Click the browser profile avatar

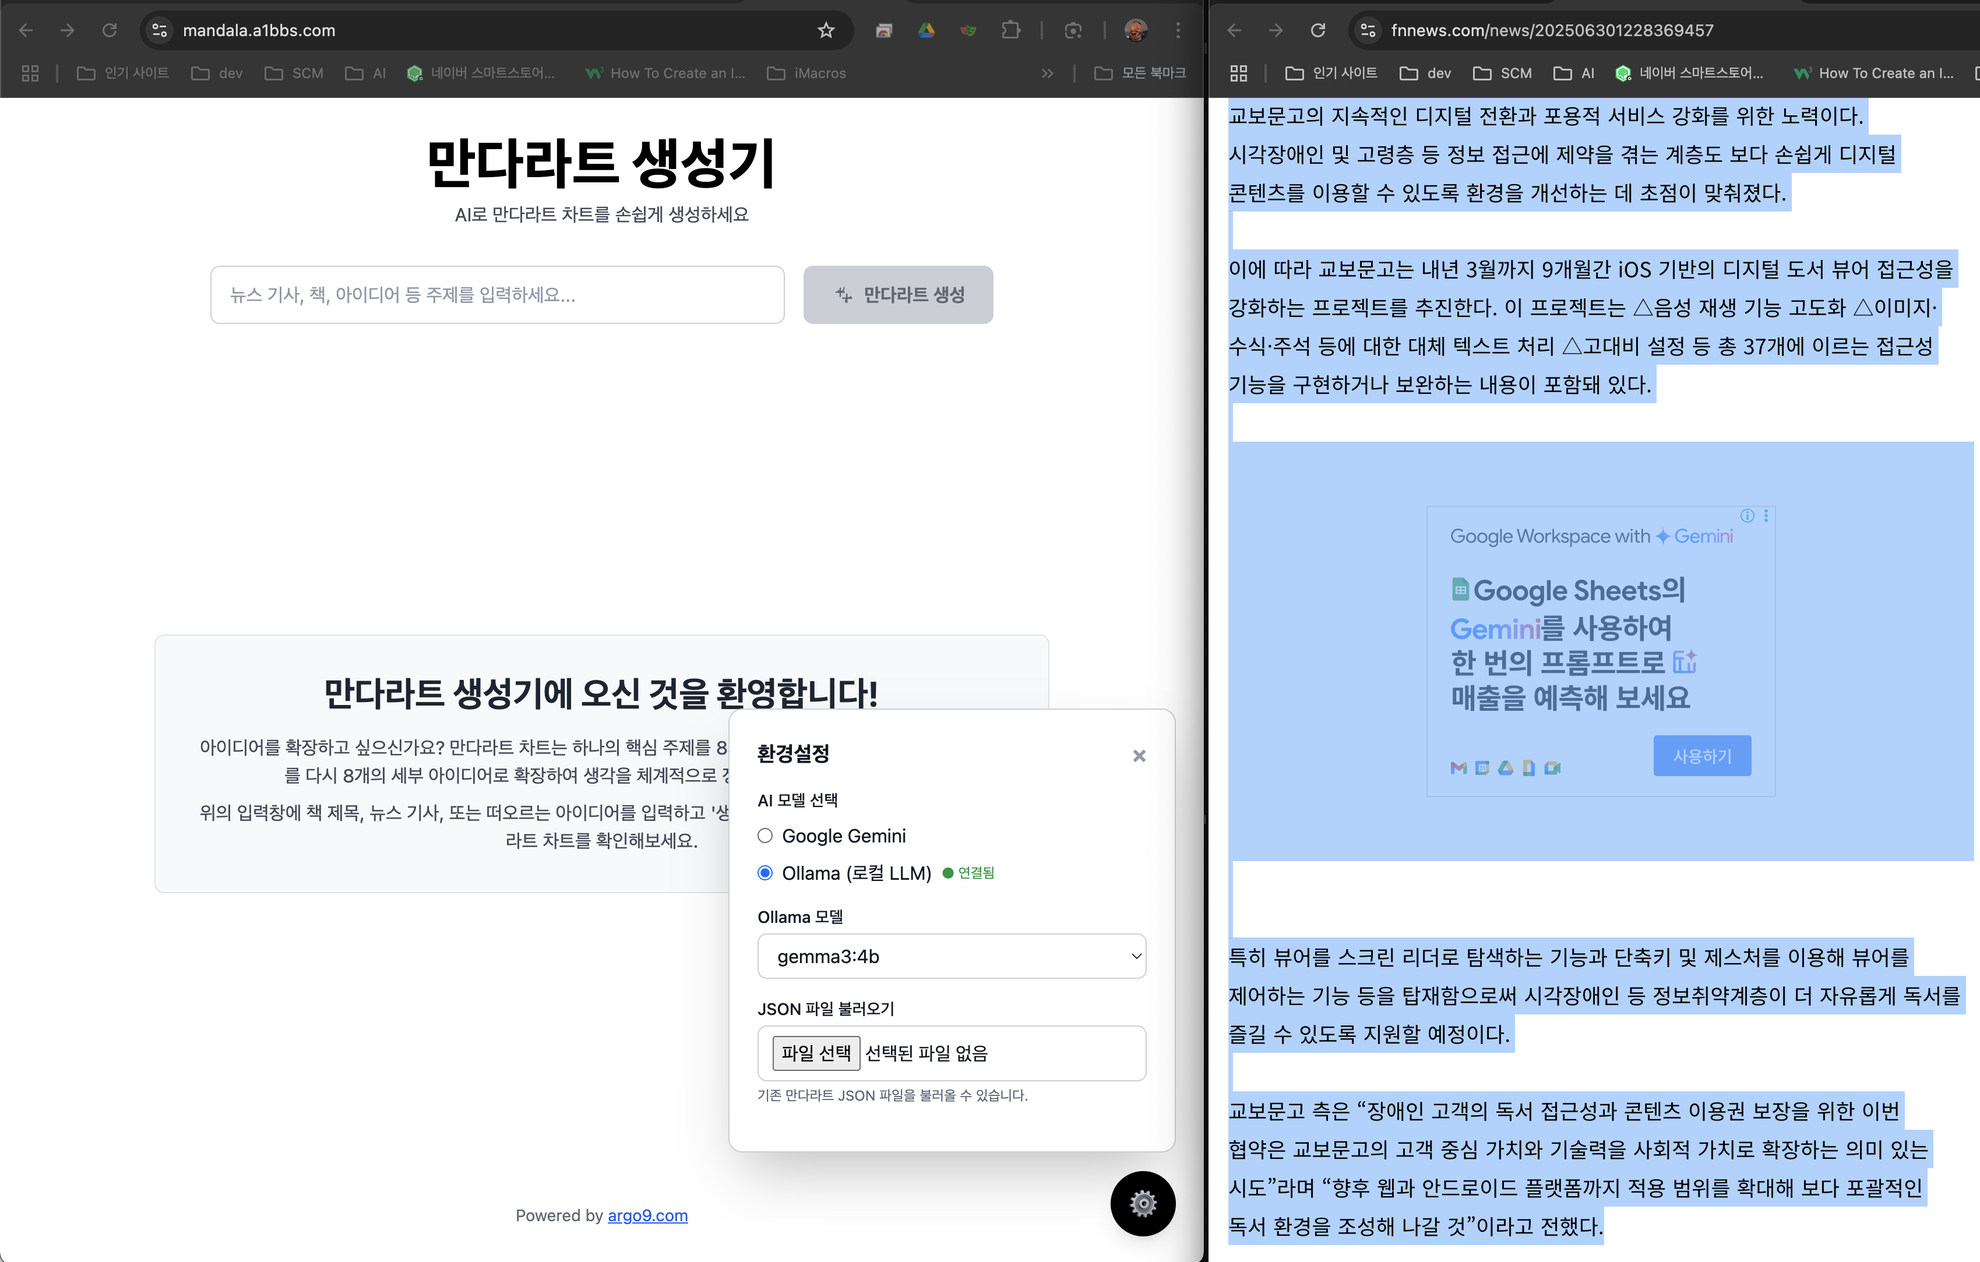click(1131, 30)
